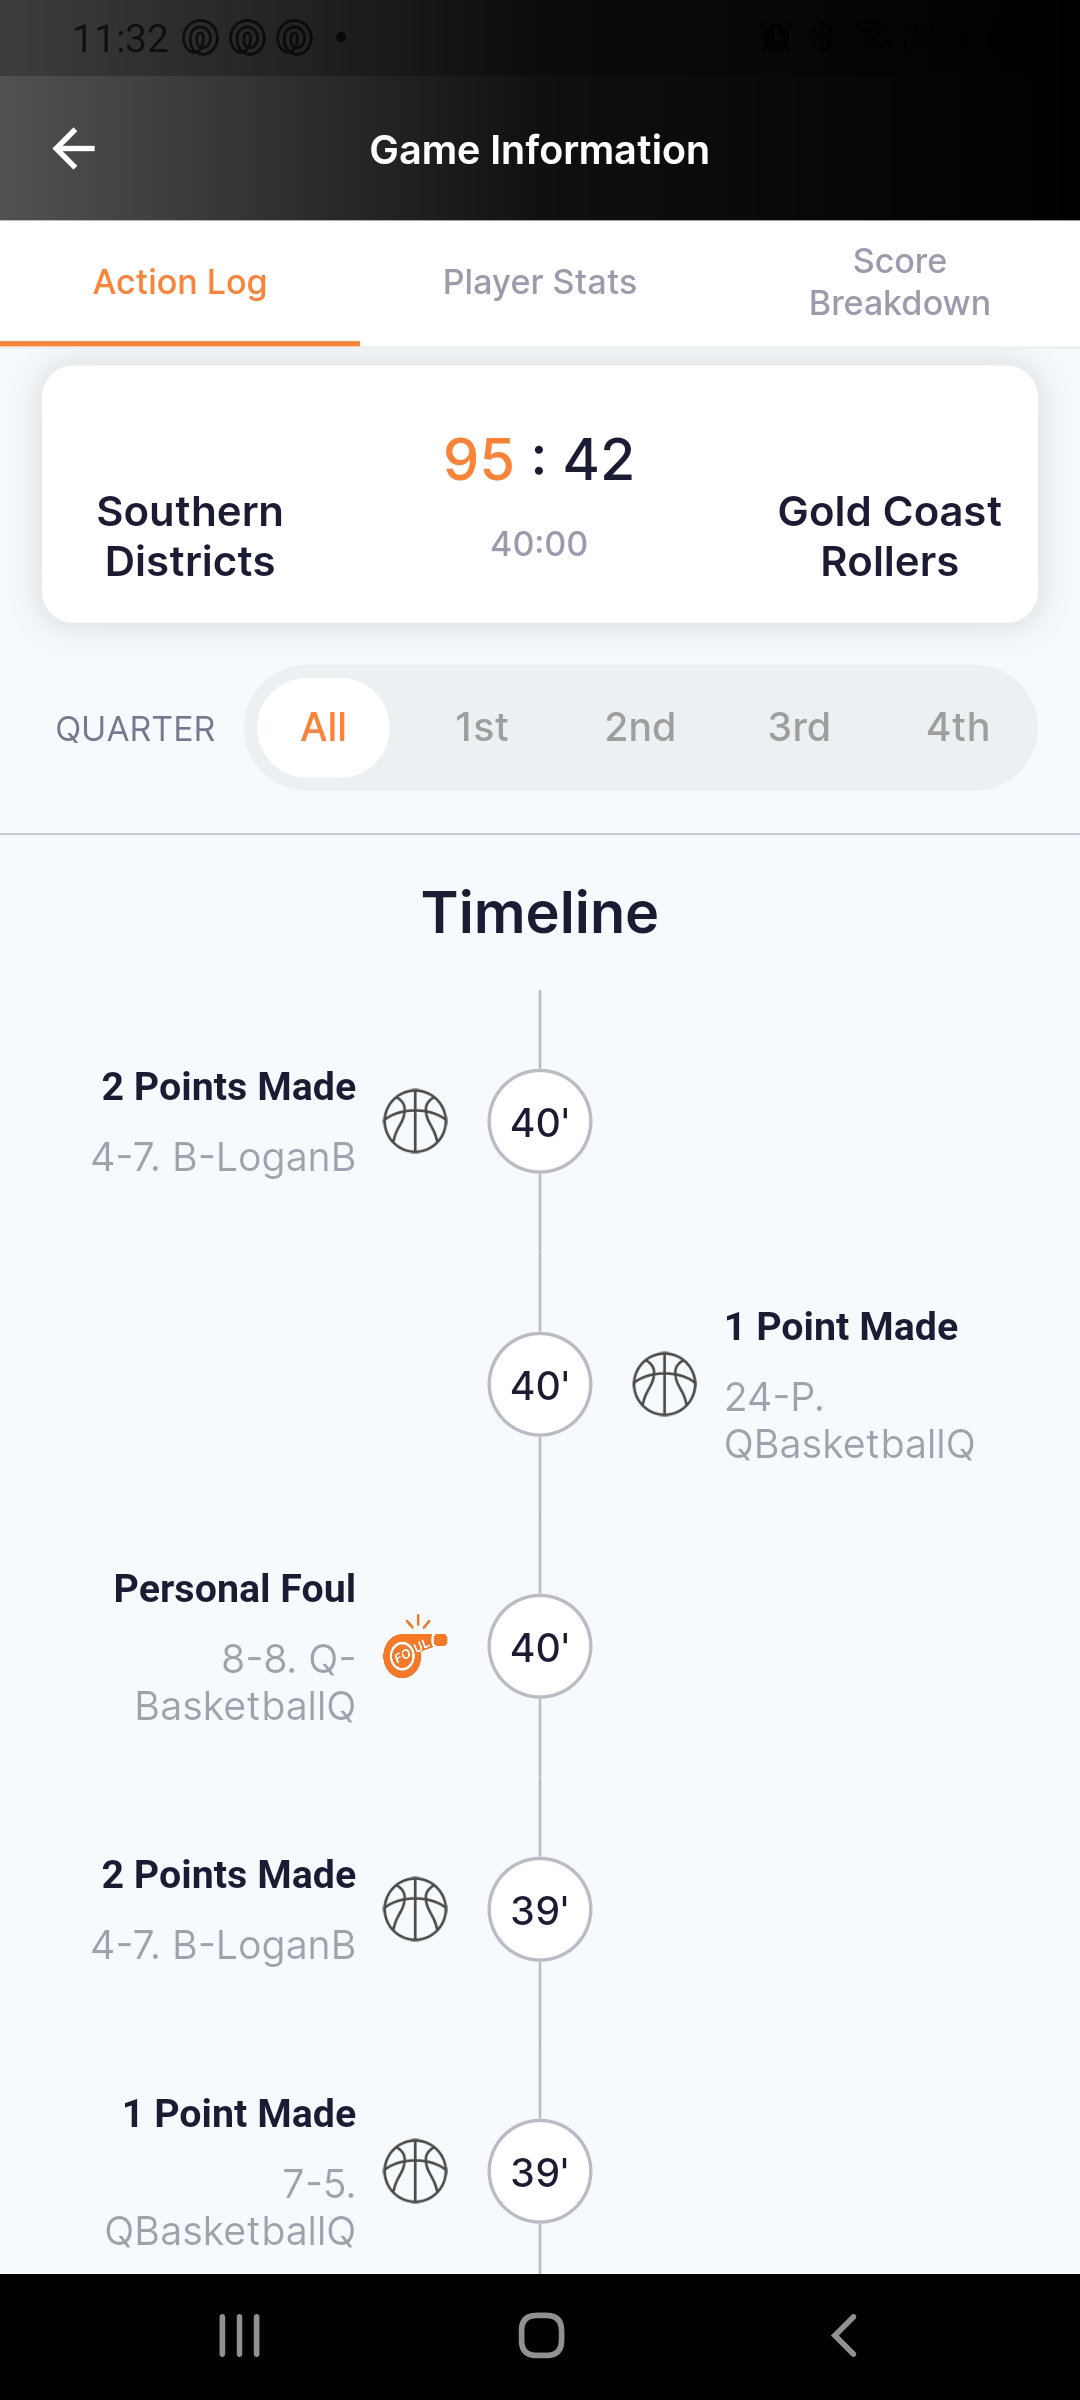Tap basketball icon next to 24-P. QBasketballQ
The height and width of the screenshot is (2400, 1080).
[x=665, y=1384]
